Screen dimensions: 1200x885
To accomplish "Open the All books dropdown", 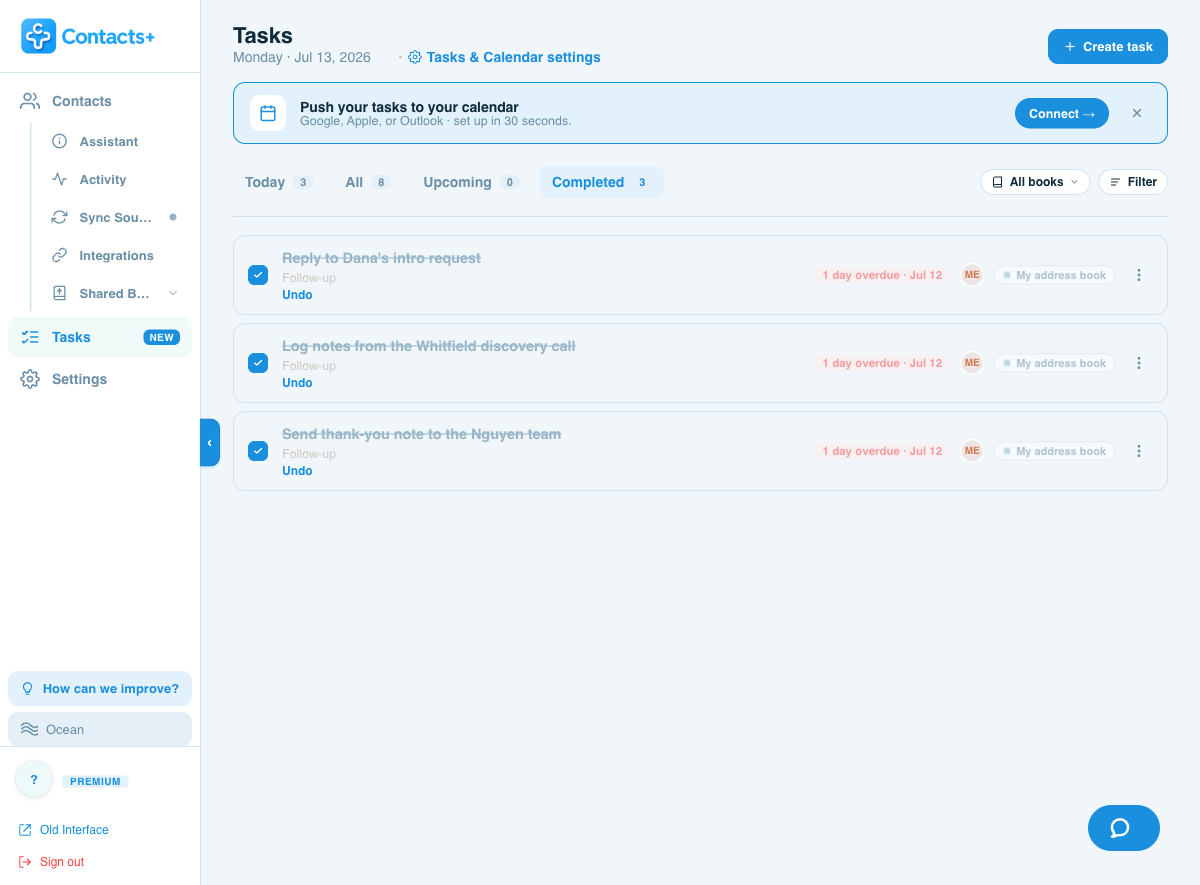I will click(1035, 182).
